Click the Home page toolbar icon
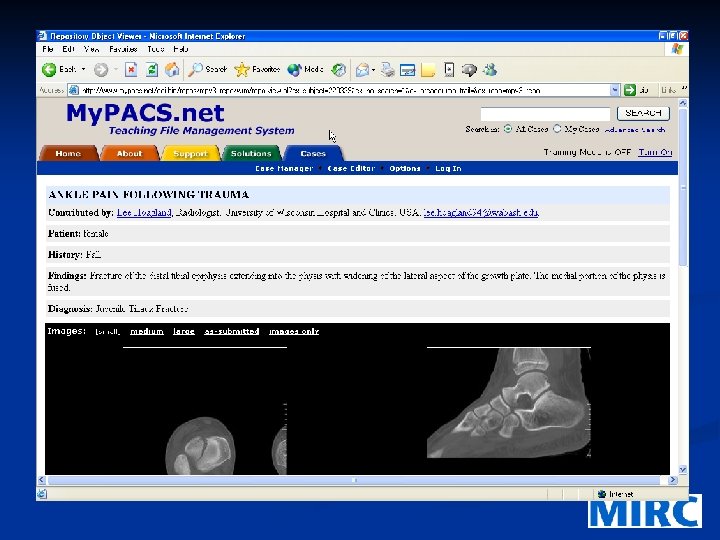 [x=172, y=70]
